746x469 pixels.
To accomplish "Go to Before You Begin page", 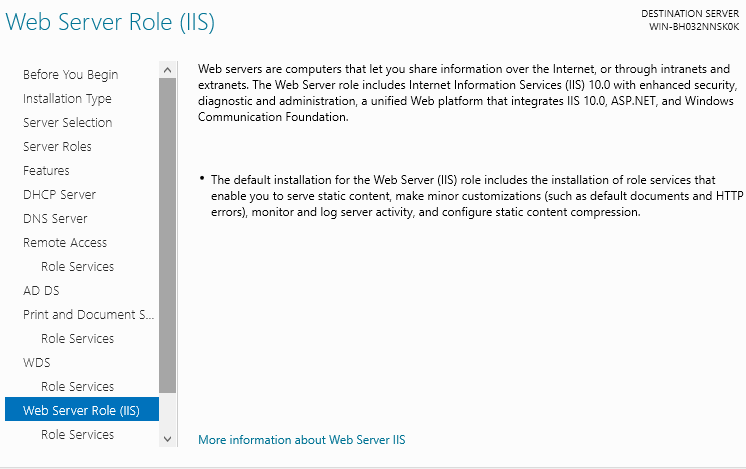I will point(70,75).
